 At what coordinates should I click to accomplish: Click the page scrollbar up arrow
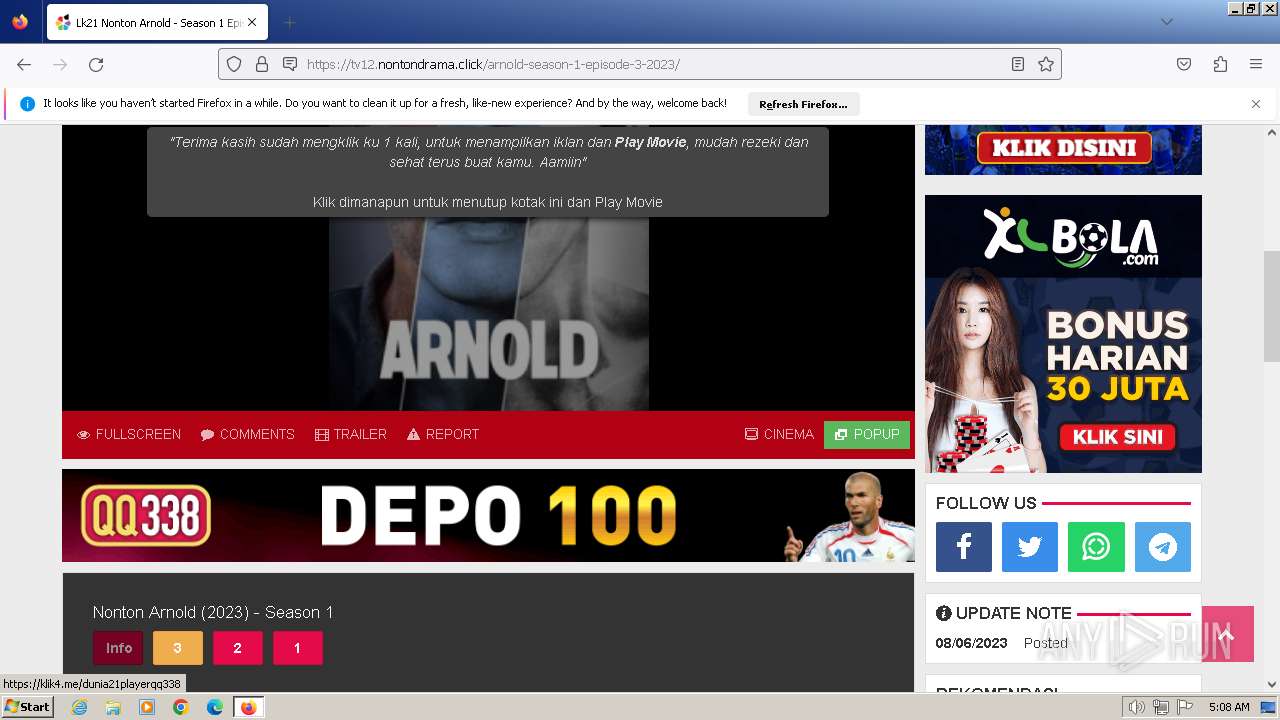(1272, 132)
